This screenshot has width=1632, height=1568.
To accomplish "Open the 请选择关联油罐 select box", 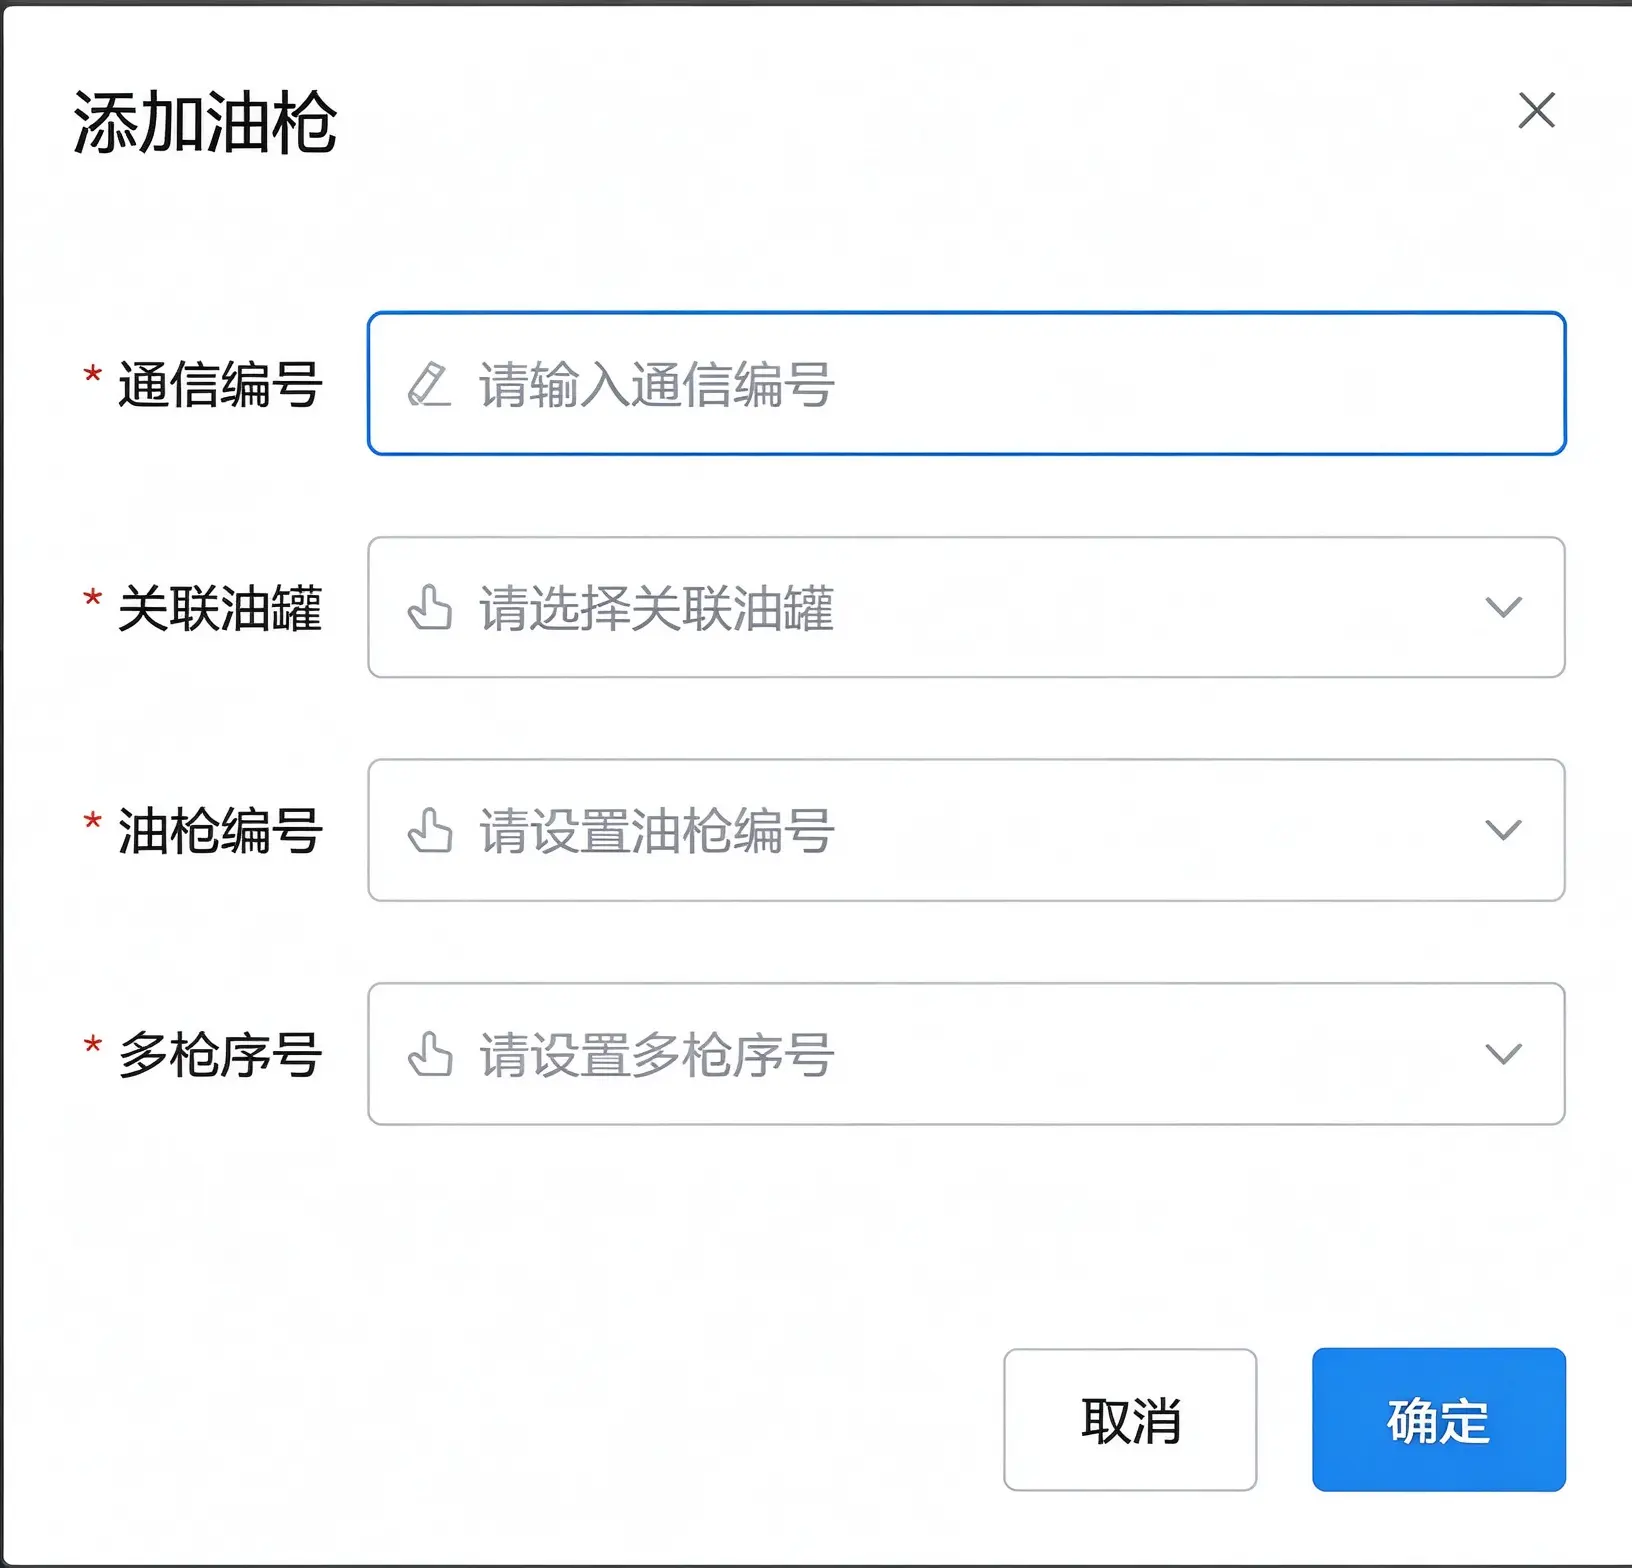I will pyautogui.click(x=966, y=608).
